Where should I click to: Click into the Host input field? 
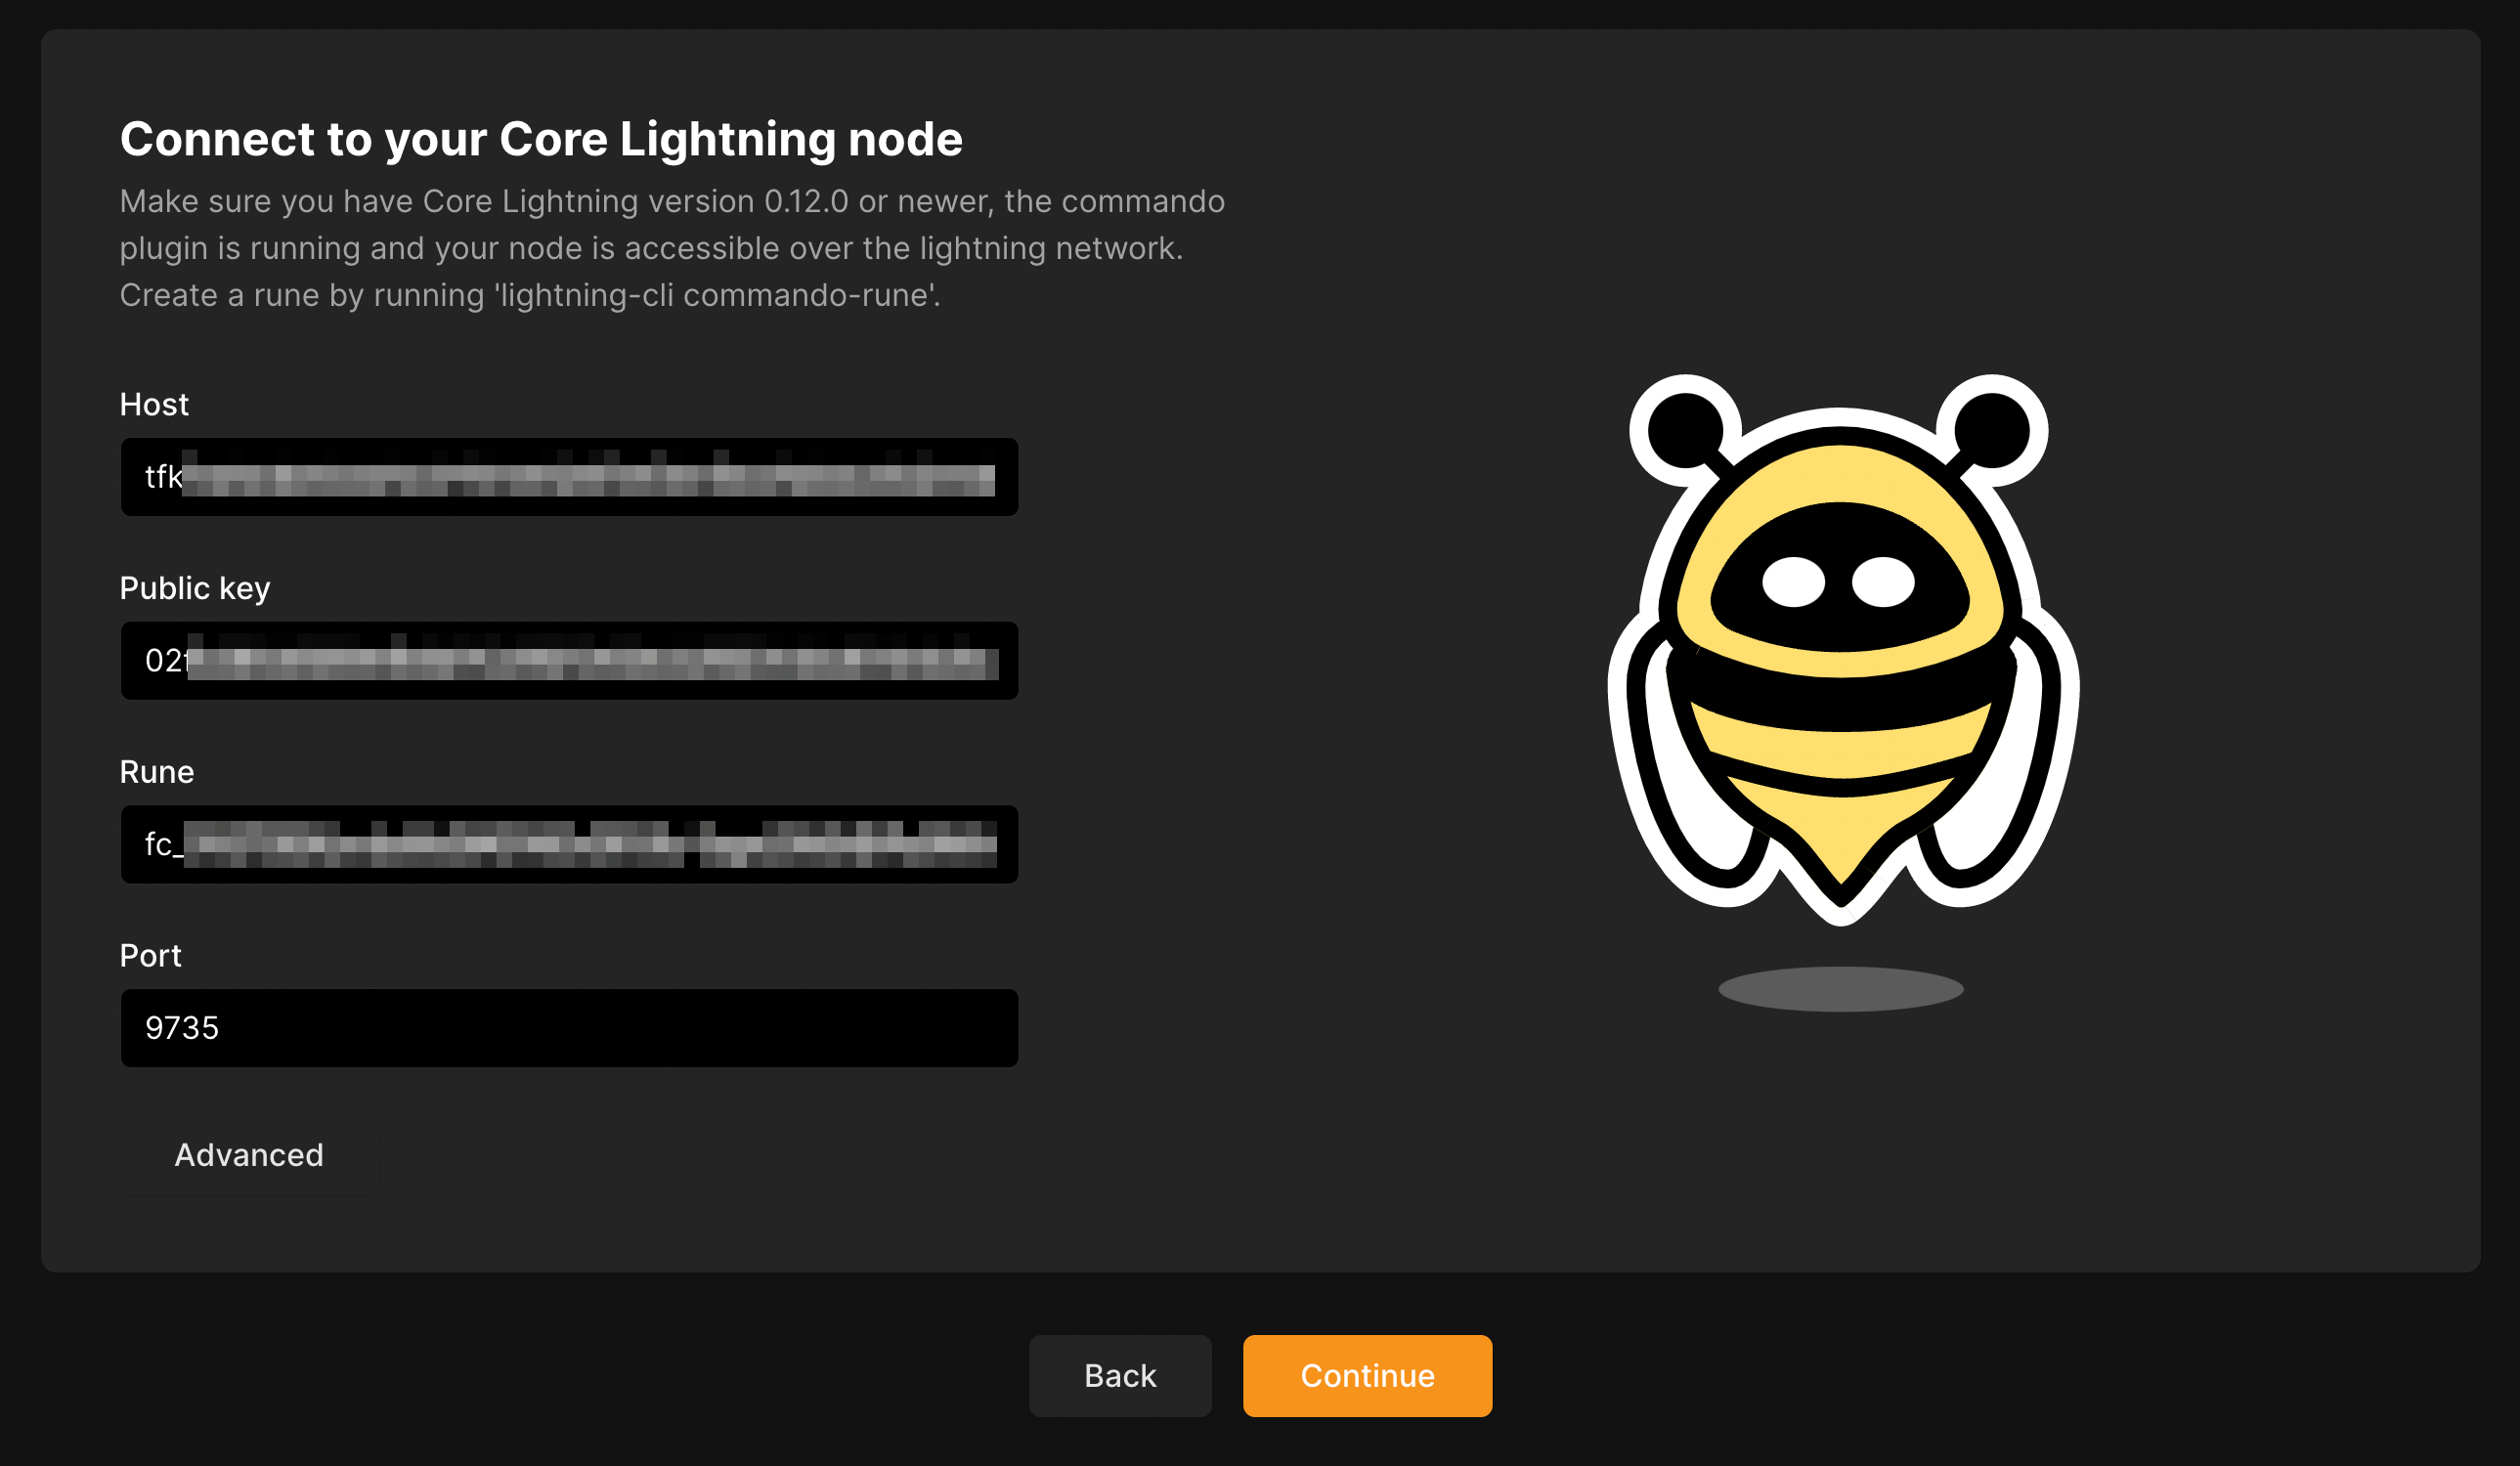tap(568, 477)
